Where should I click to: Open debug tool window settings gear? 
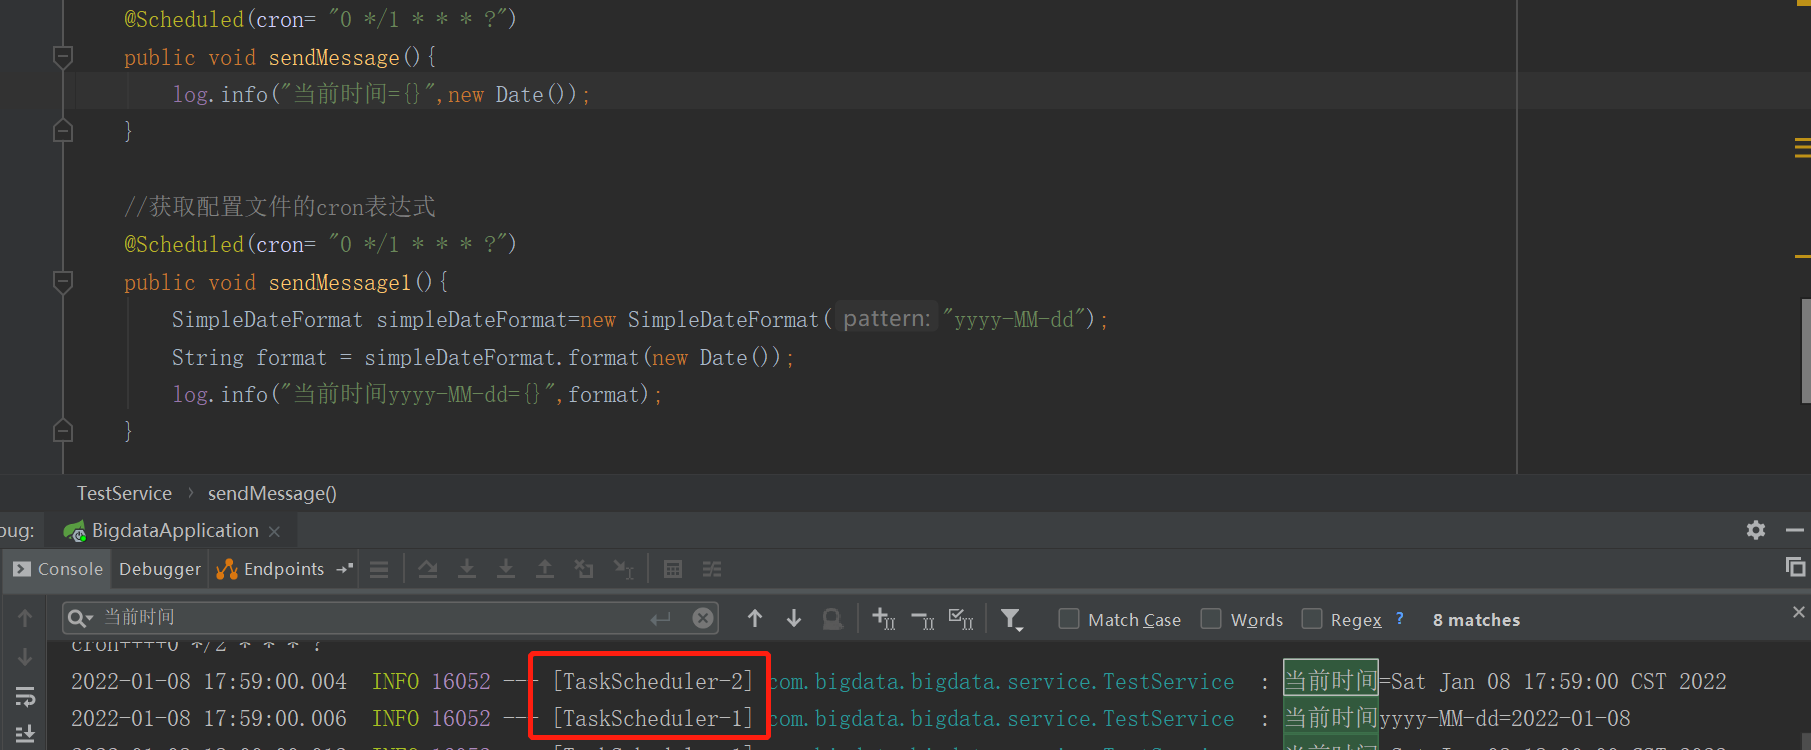(x=1756, y=530)
